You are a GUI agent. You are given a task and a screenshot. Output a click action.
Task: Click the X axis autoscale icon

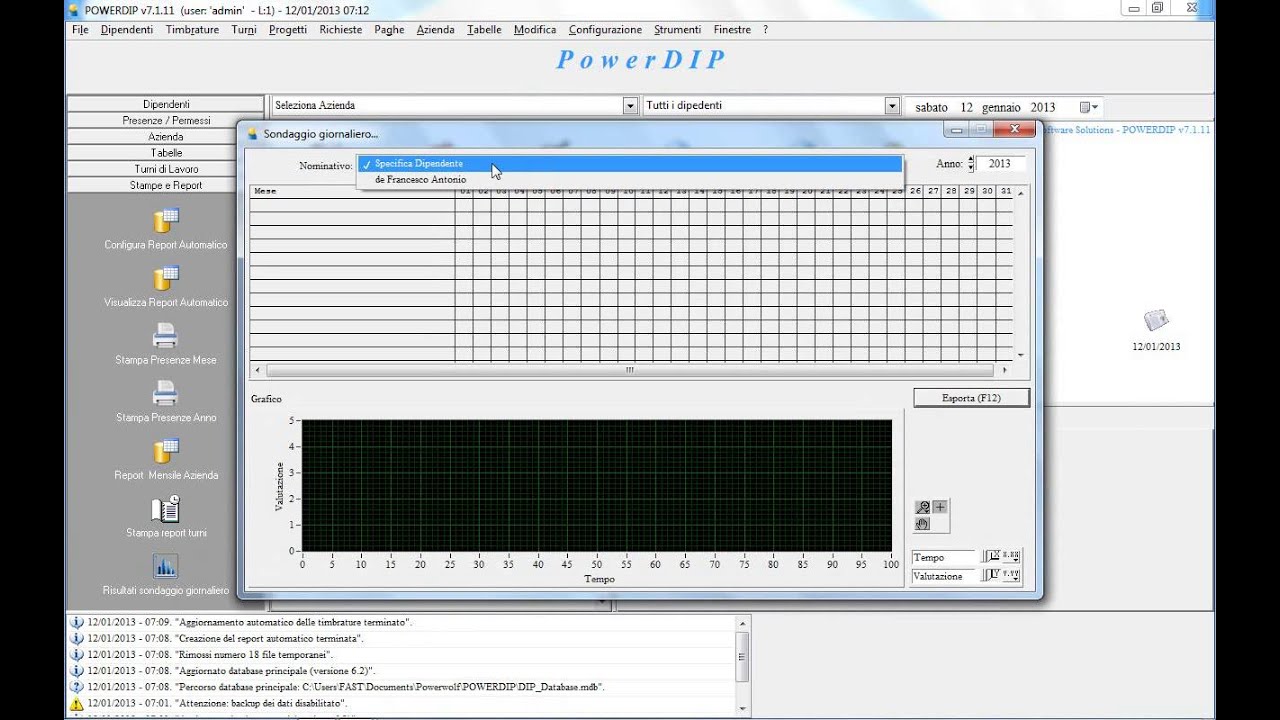(x=992, y=556)
